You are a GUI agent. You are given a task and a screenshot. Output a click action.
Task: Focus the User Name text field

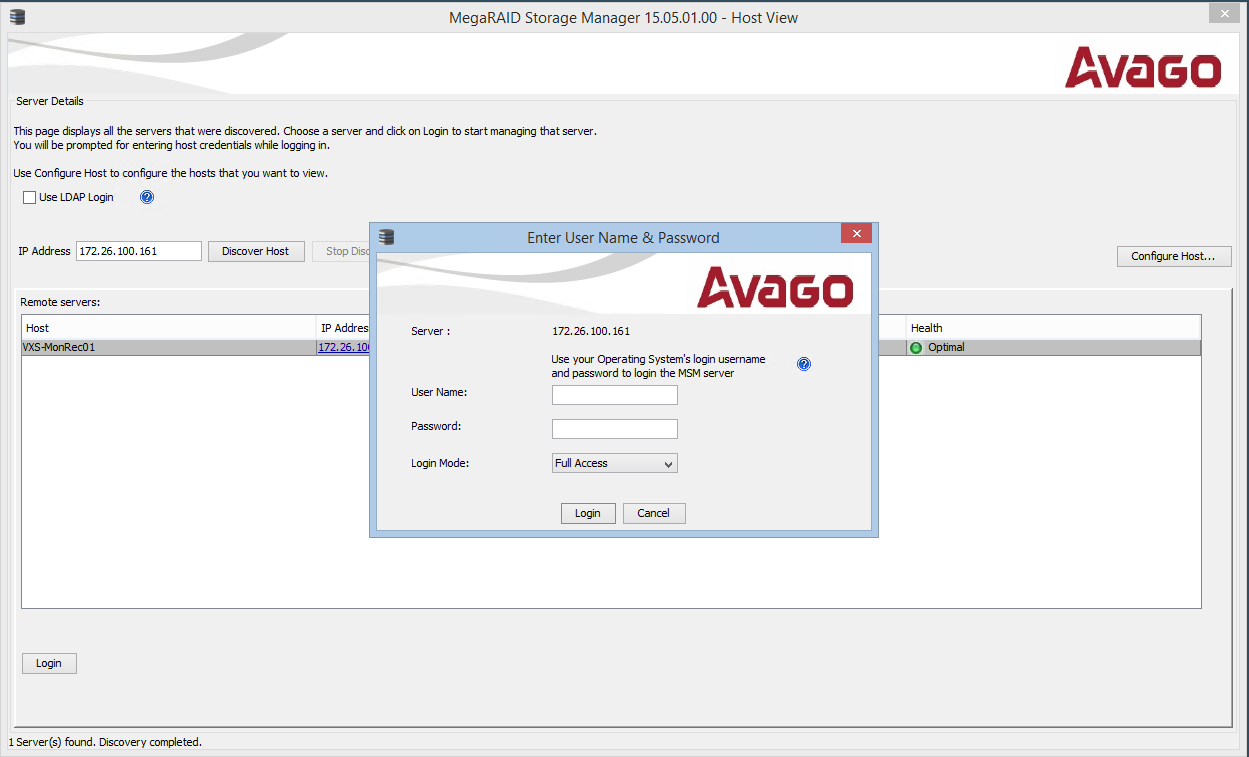(x=614, y=395)
